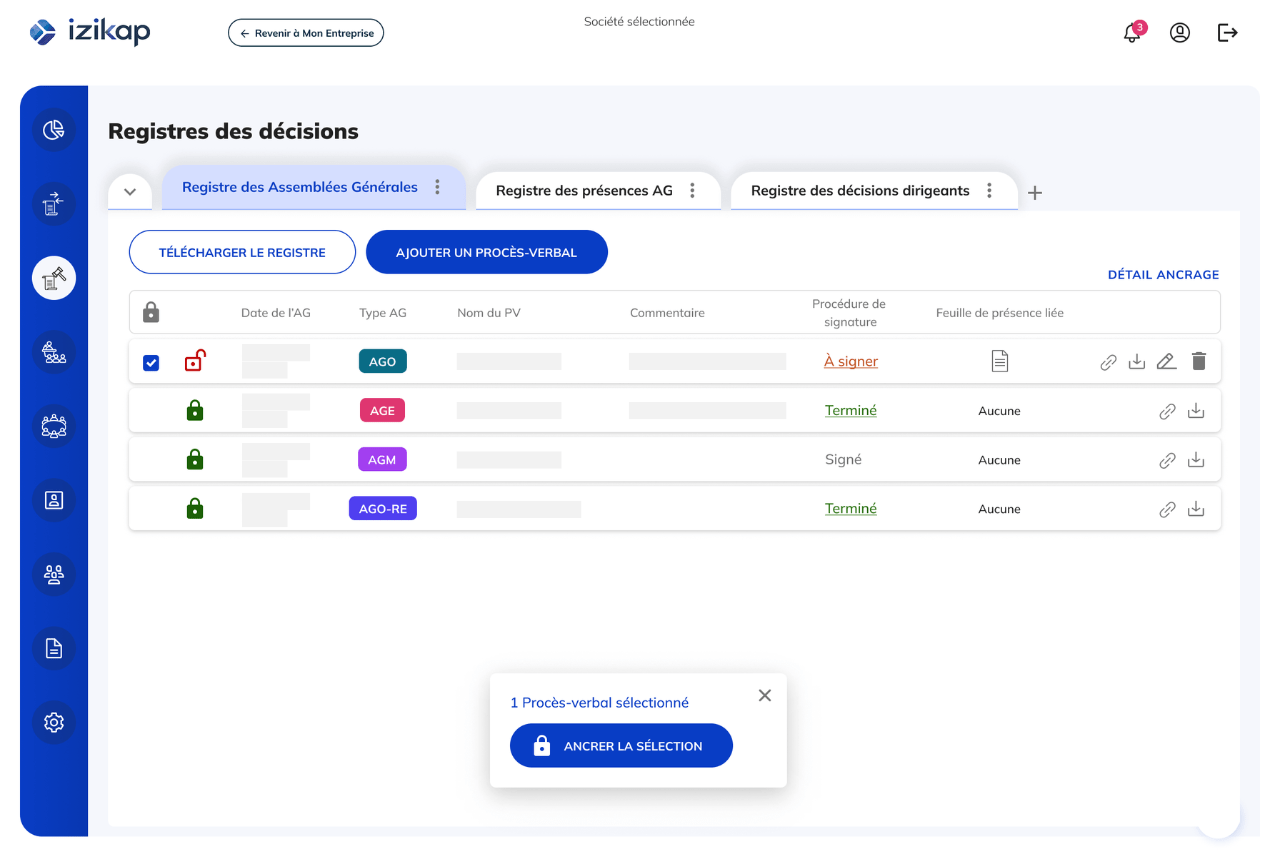
Task: Expand the chevron dropdown left of tabs
Action: (130, 192)
